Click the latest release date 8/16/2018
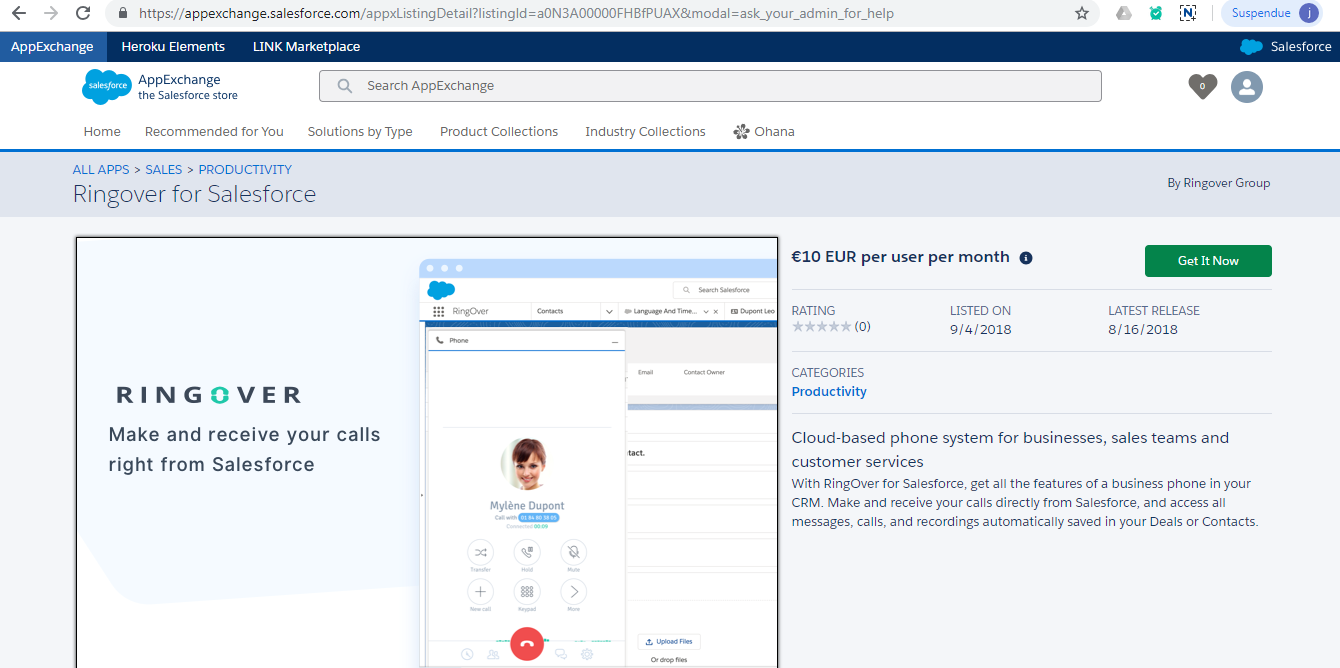 [1143, 330]
